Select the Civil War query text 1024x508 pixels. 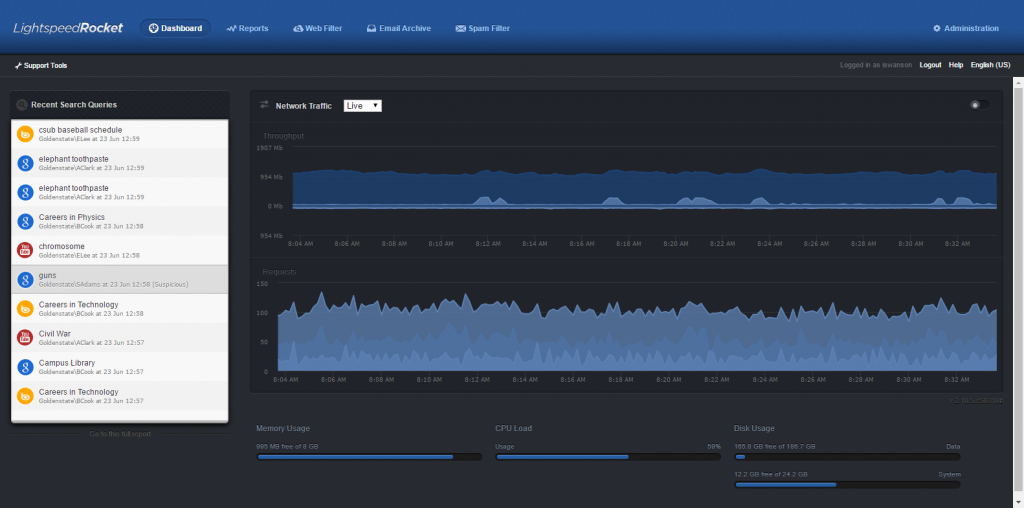coord(54,334)
